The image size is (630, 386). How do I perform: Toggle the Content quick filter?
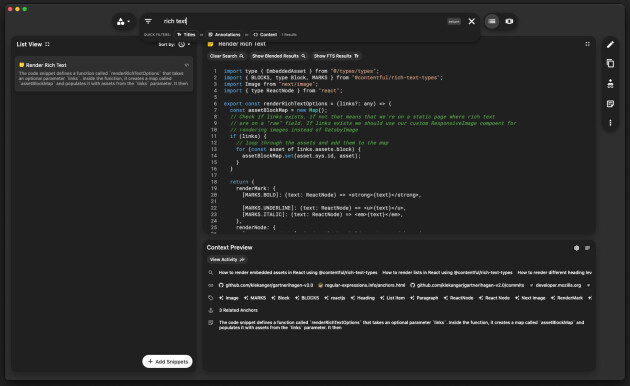pos(265,35)
